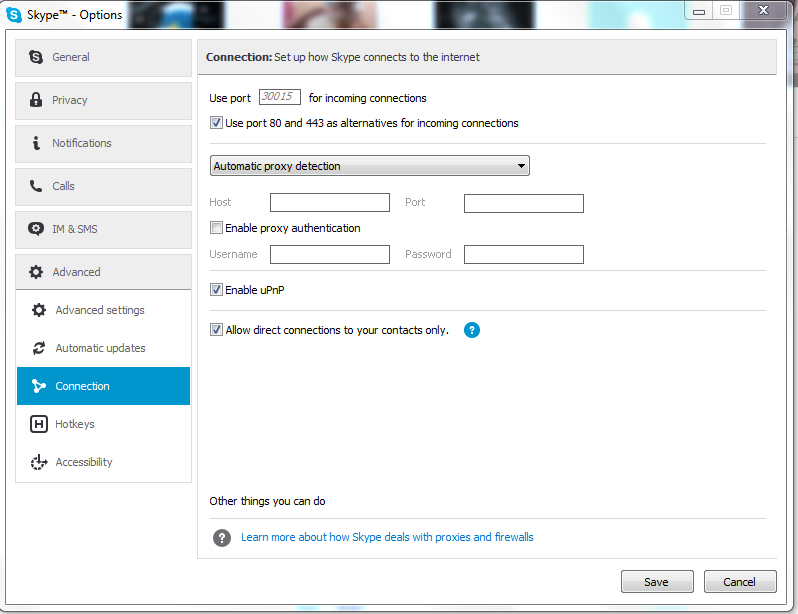Click the Connection nodes icon
Image resolution: width=798 pixels, height=614 pixels.
coord(39,386)
